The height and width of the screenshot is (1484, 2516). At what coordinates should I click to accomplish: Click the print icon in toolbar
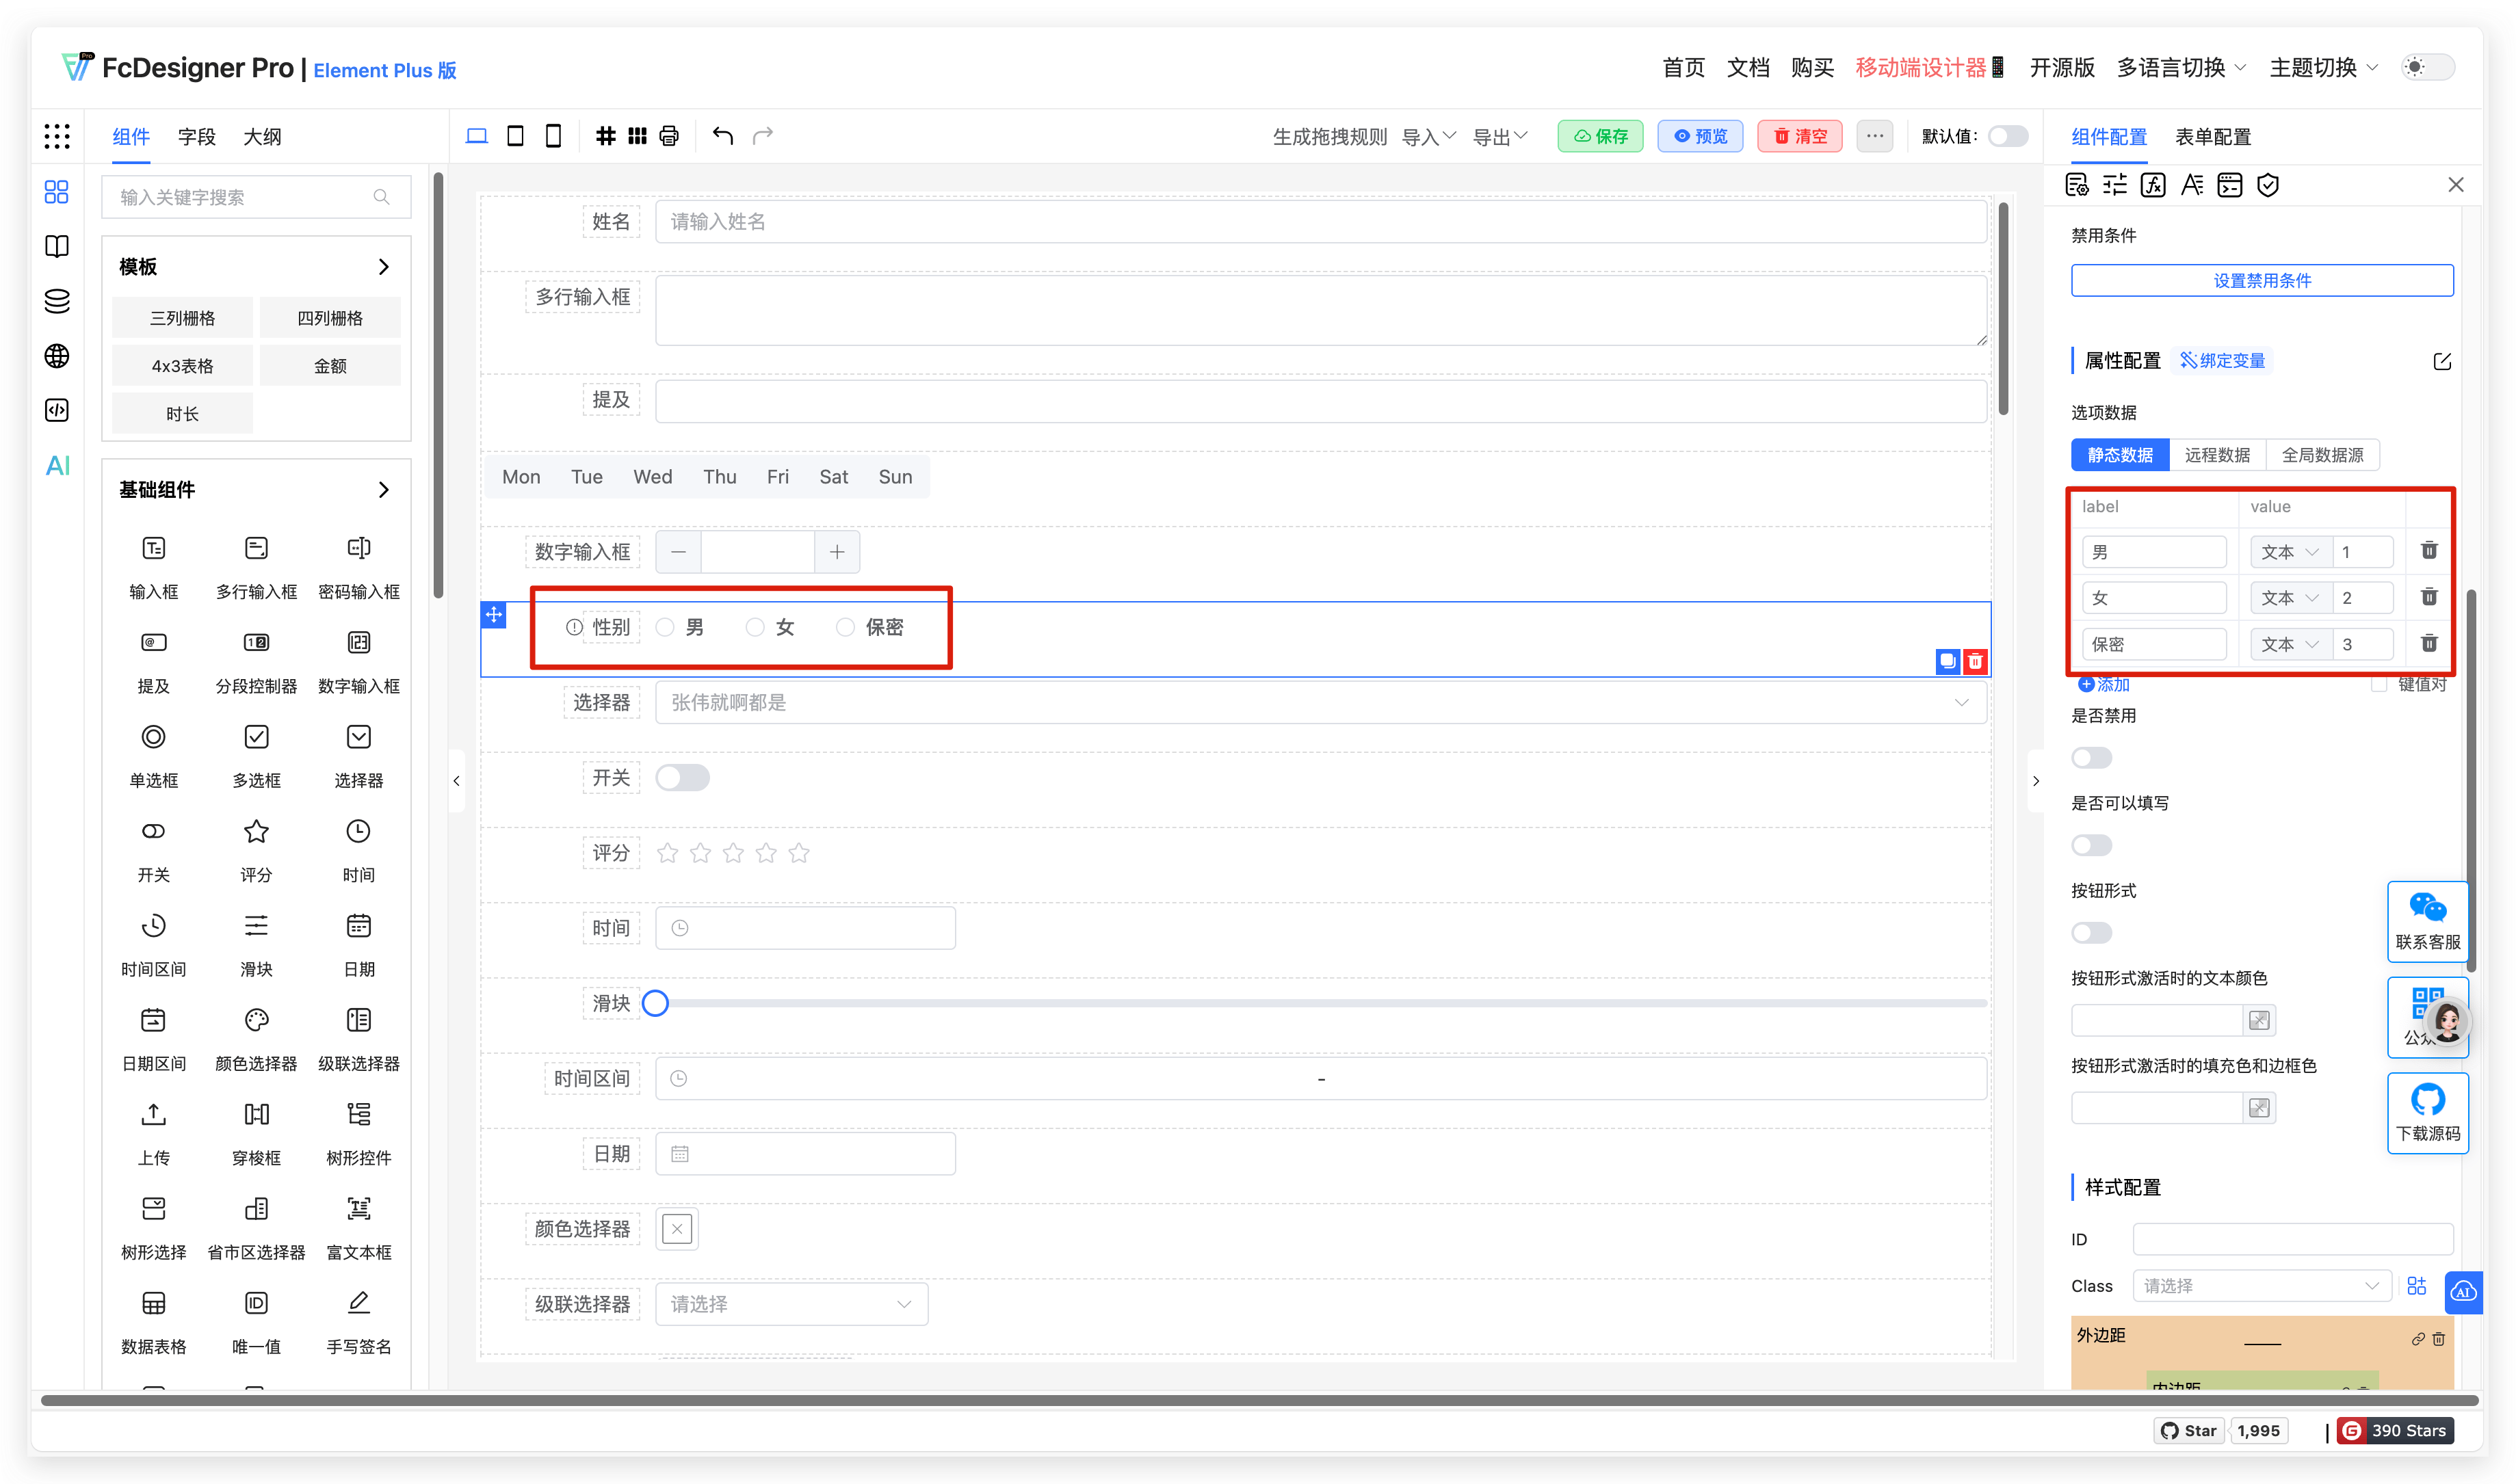[x=669, y=136]
